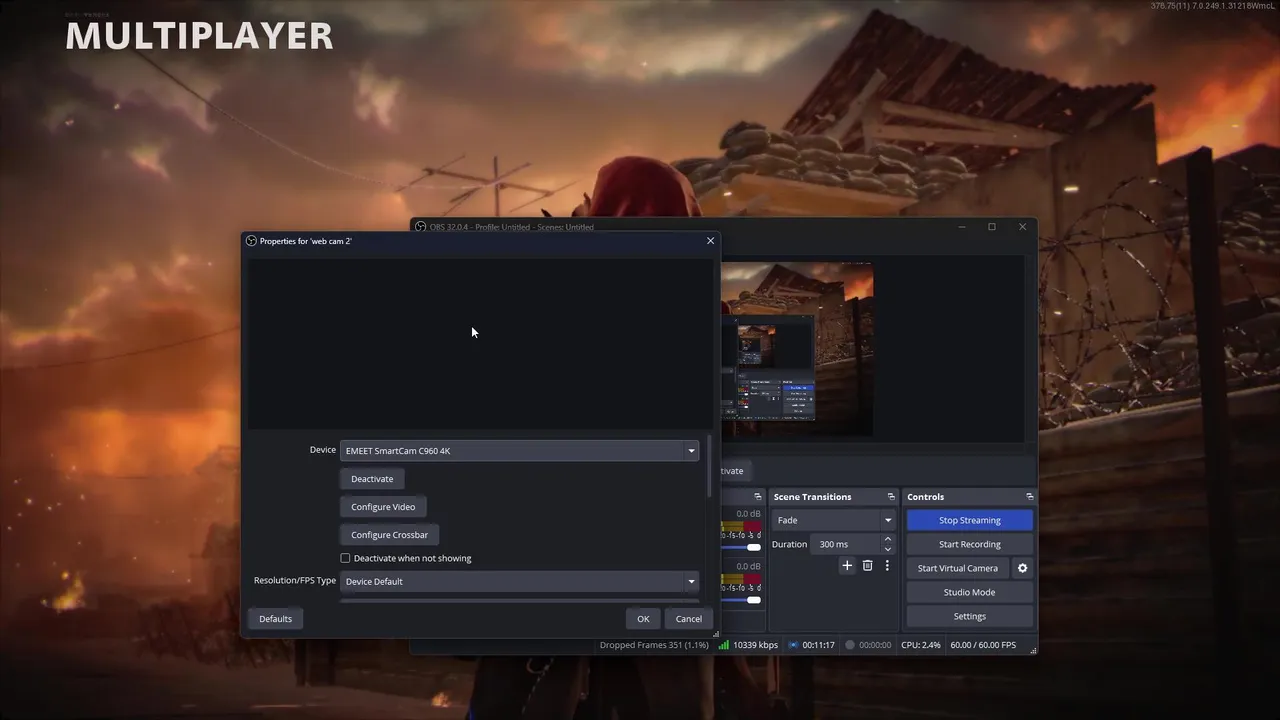Open OBS Settings from the Controls panel
This screenshot has width=1280, height=720.
pos(969,616)
